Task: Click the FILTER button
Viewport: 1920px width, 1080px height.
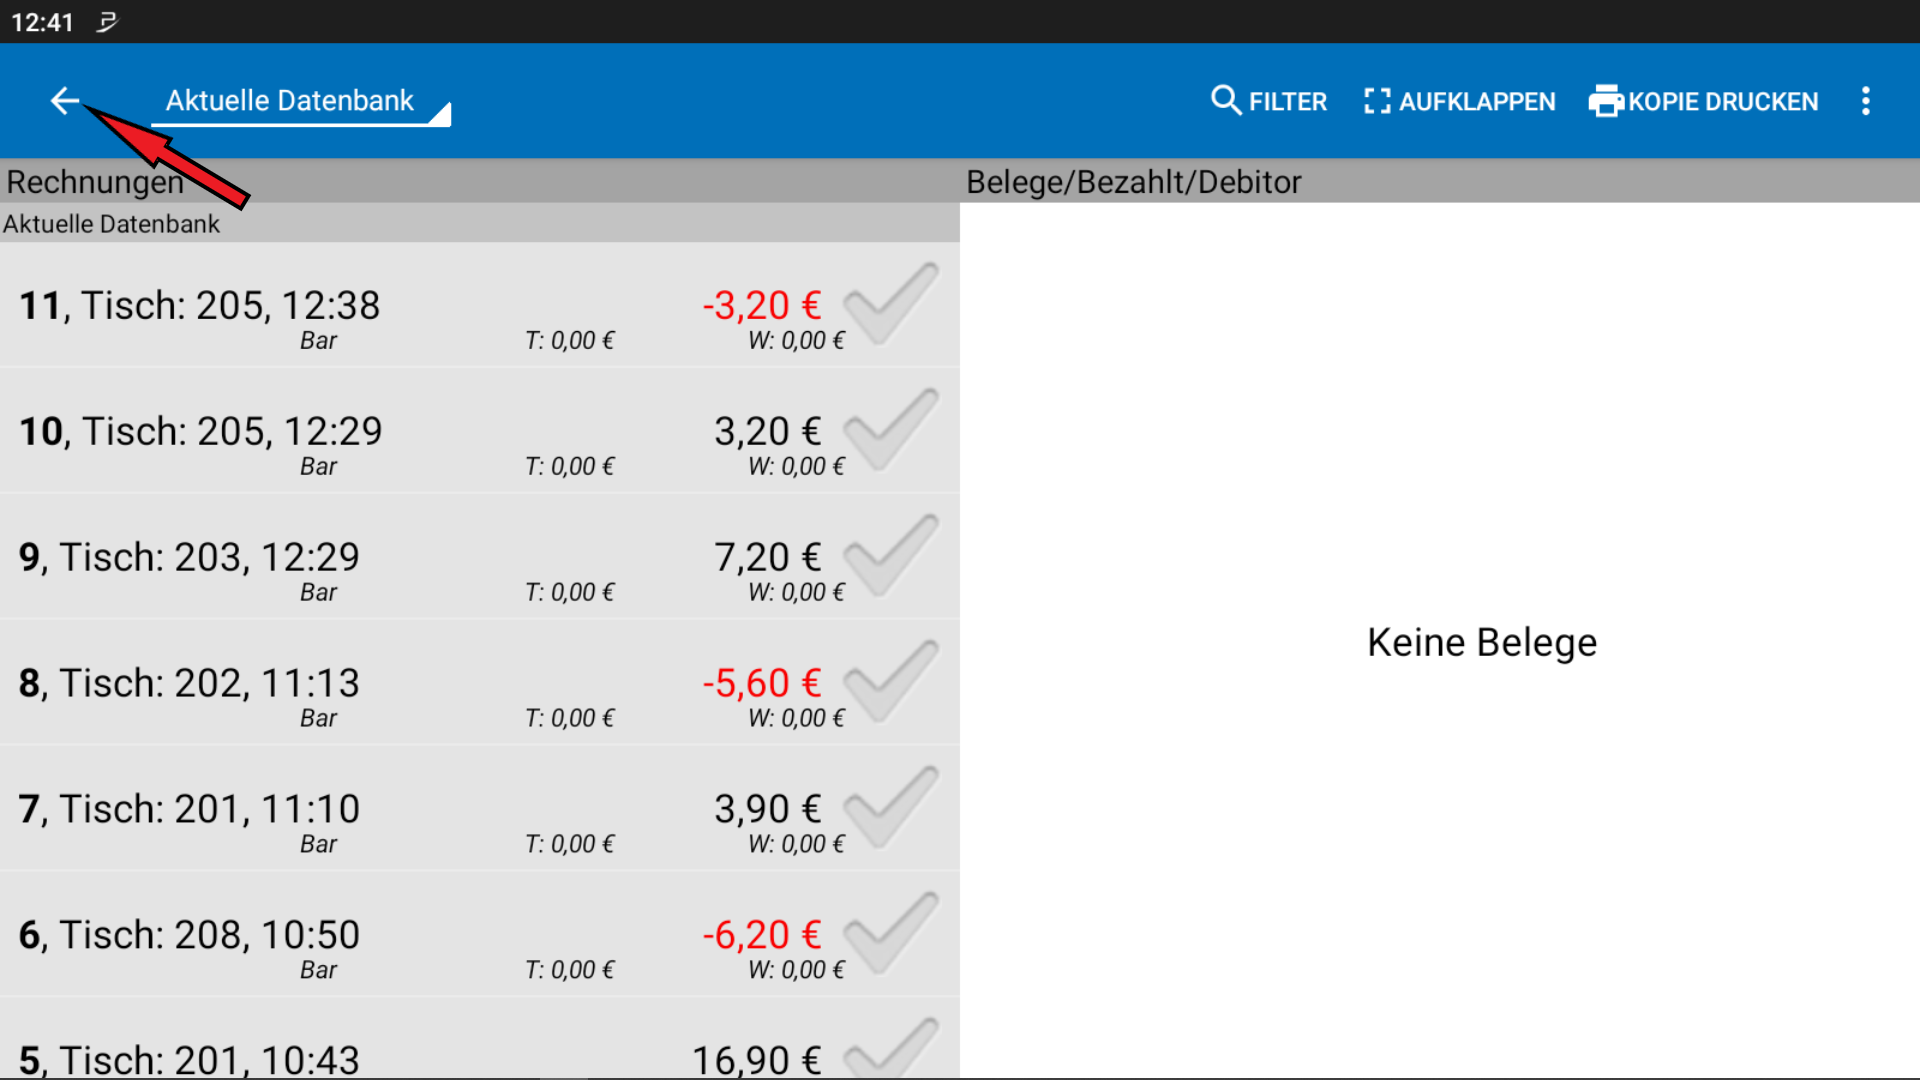Action: tap(1268, 100)
